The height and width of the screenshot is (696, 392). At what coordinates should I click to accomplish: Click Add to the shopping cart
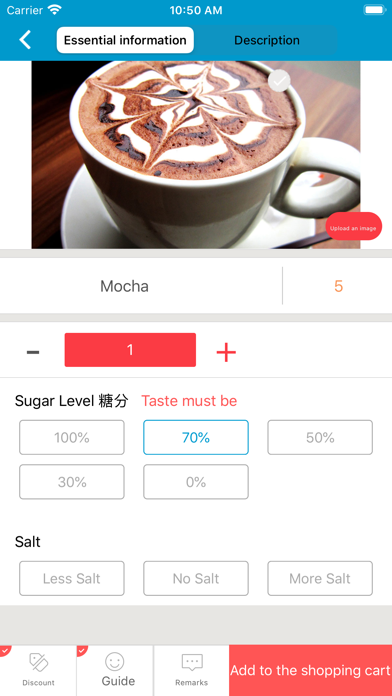click(310, 670)
